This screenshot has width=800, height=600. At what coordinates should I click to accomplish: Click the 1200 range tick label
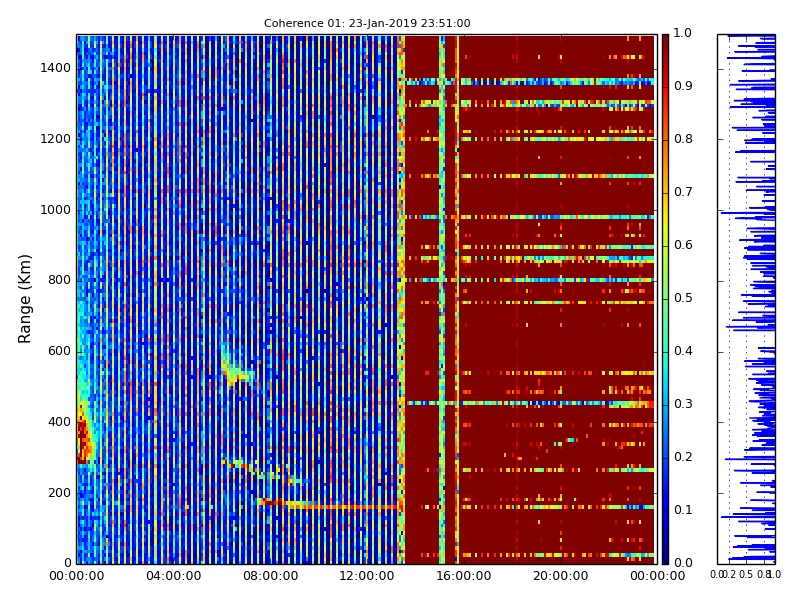(56, 139)
